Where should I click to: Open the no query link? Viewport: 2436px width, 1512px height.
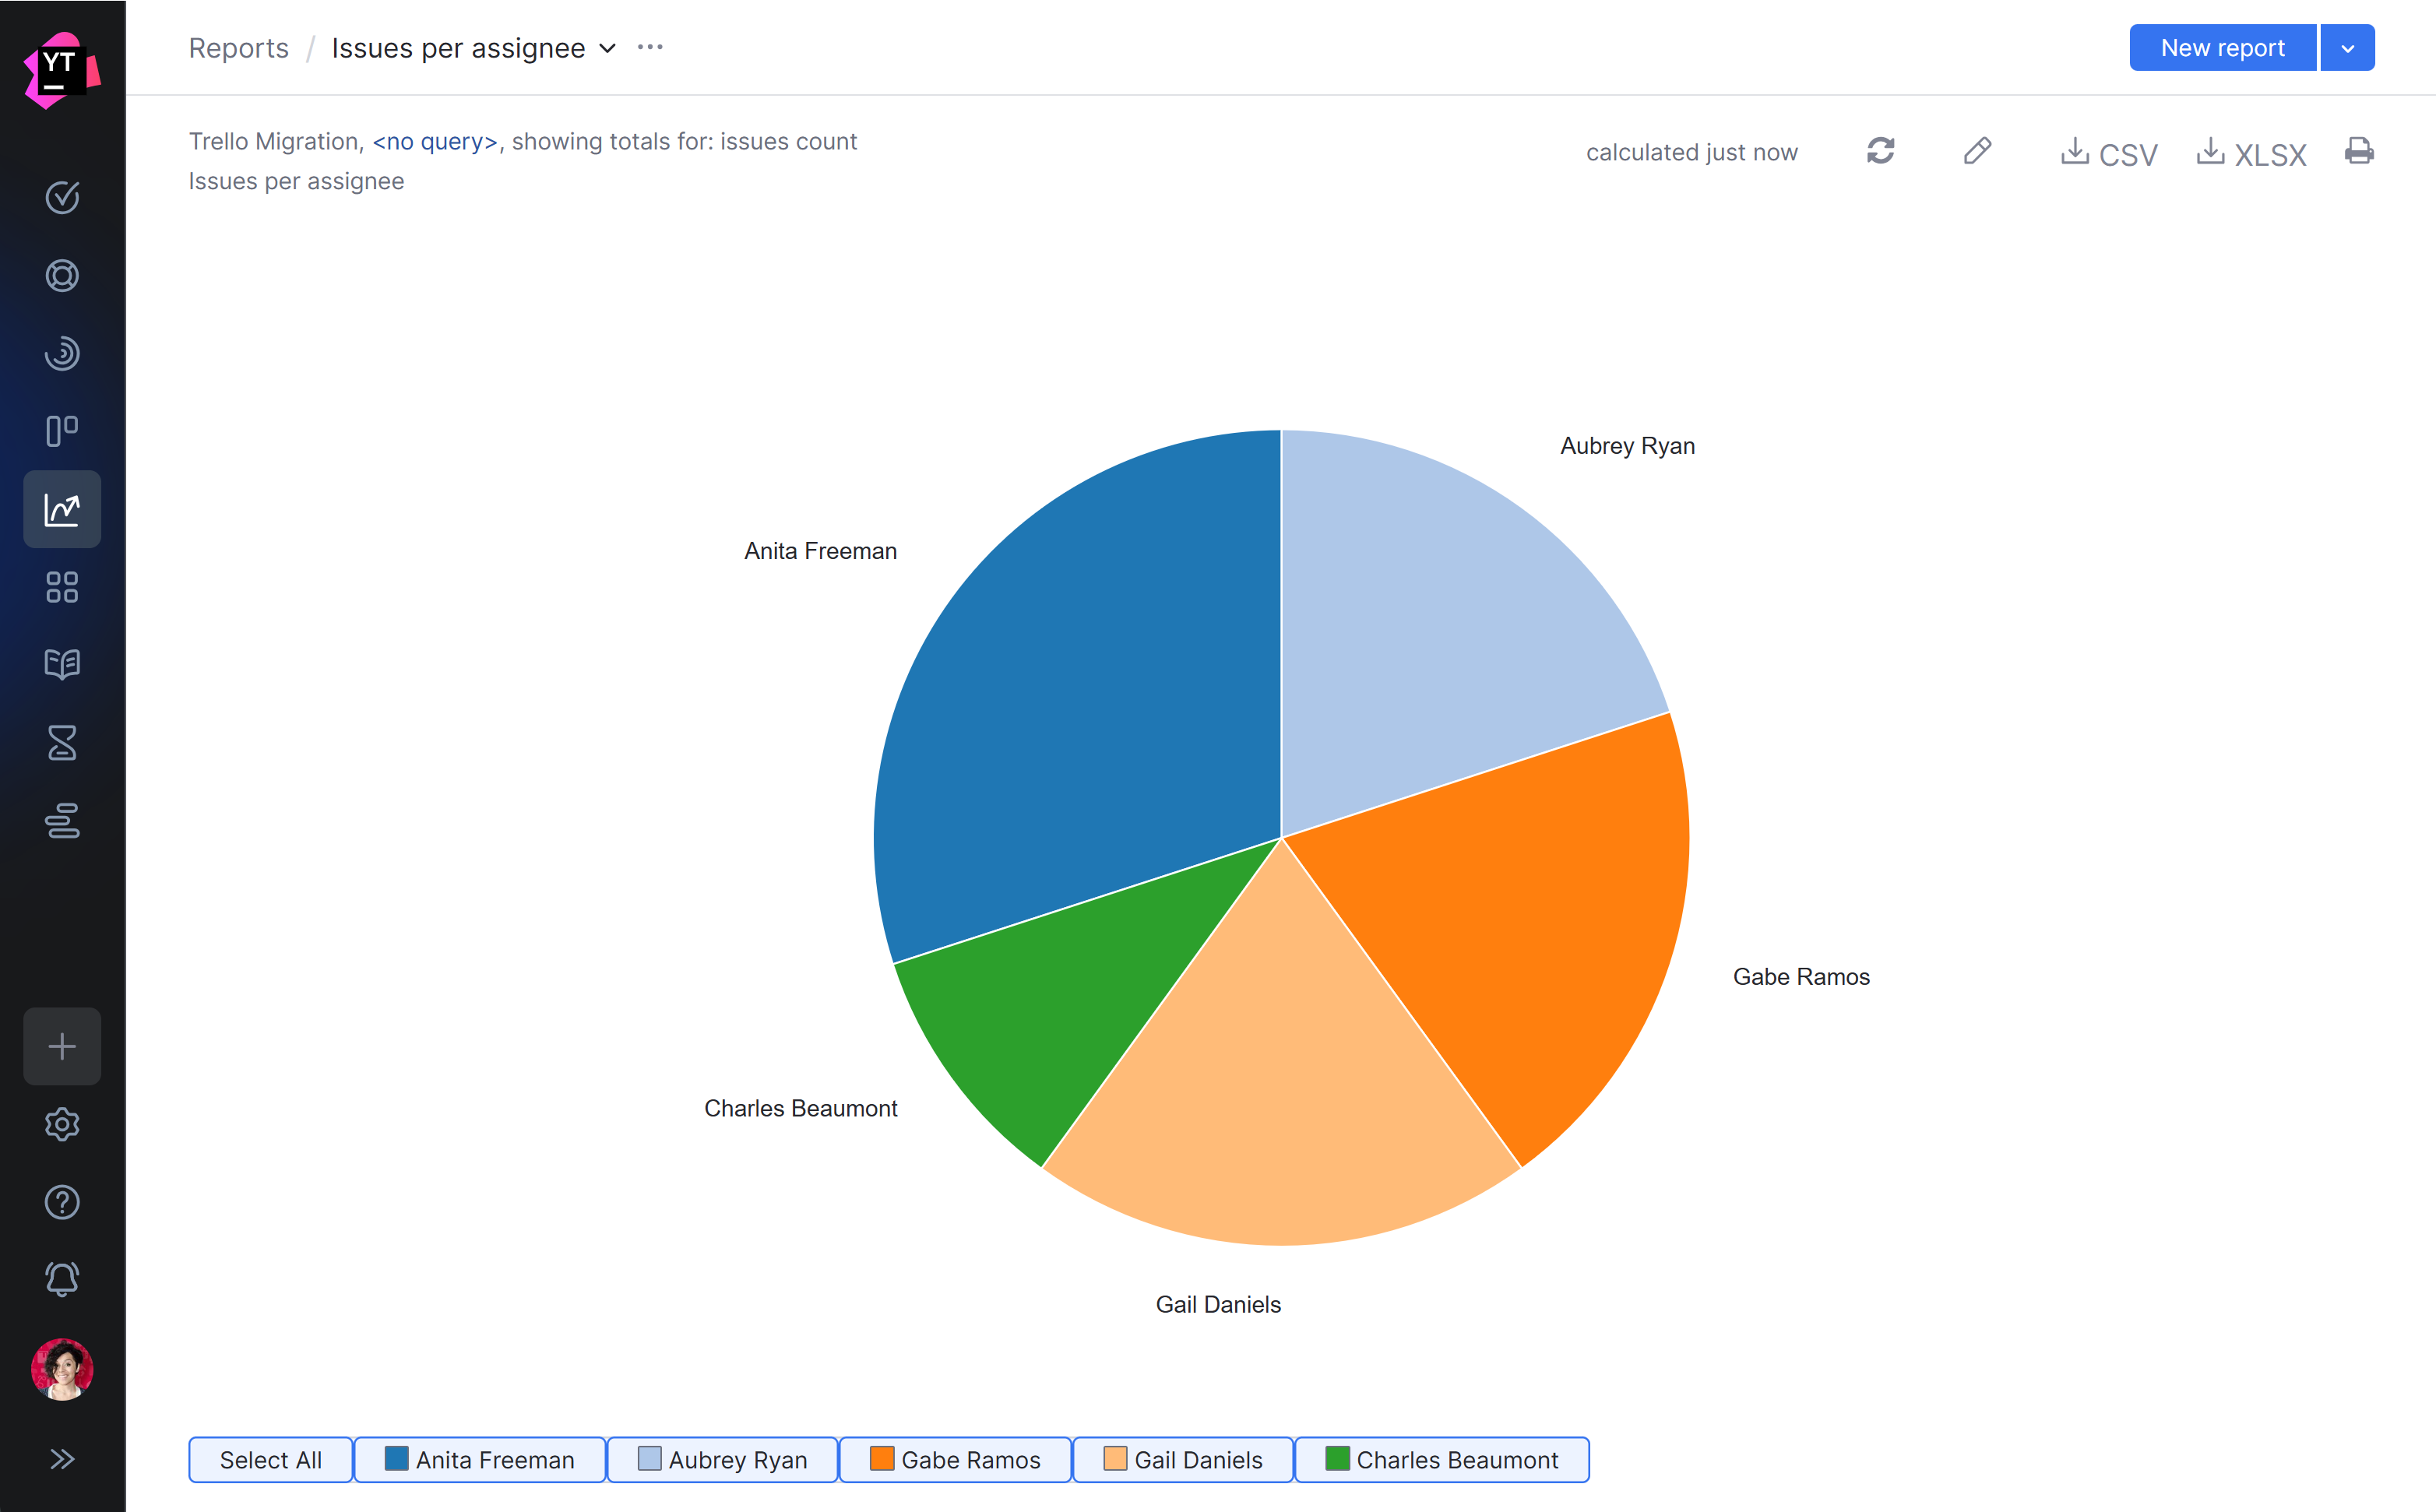point(433,141)
